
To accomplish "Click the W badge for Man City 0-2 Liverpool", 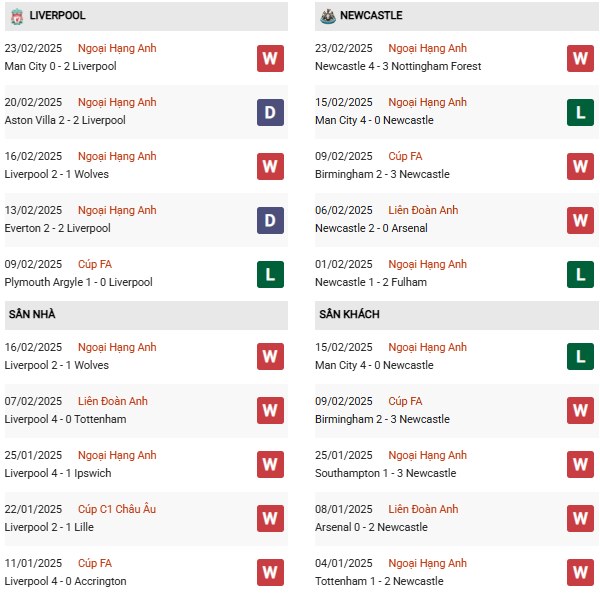I will tap(270, 58).
